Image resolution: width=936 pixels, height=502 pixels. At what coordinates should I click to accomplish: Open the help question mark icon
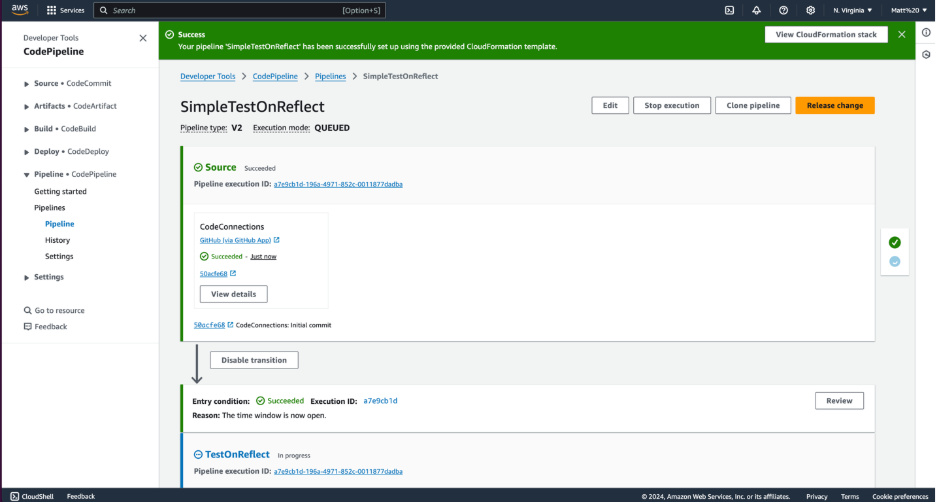point(783,10)
